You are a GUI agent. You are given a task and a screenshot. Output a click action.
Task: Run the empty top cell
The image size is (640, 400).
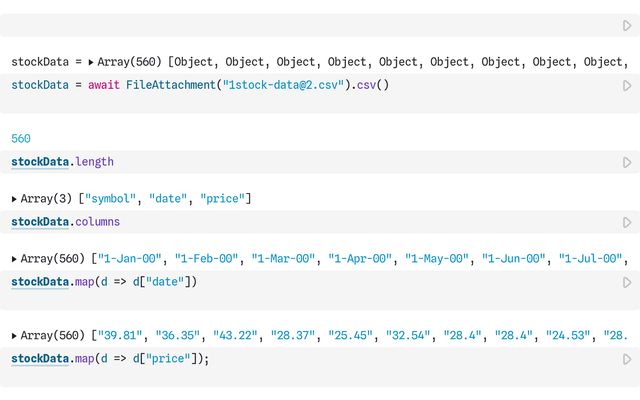(627, 25)
